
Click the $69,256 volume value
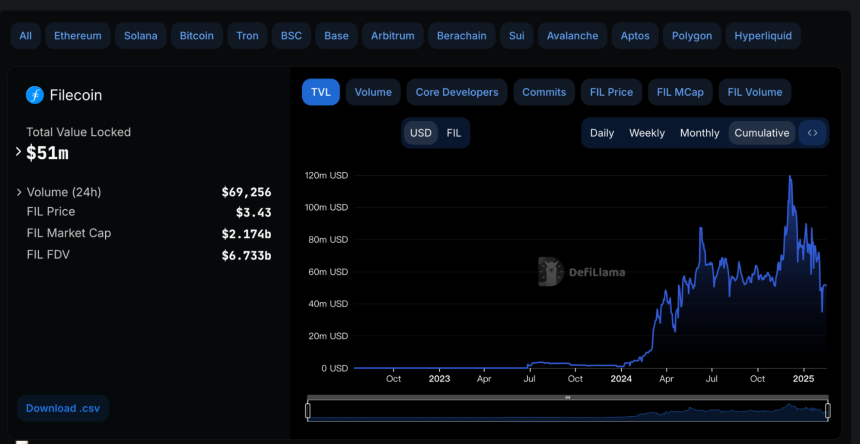(246, 192)
